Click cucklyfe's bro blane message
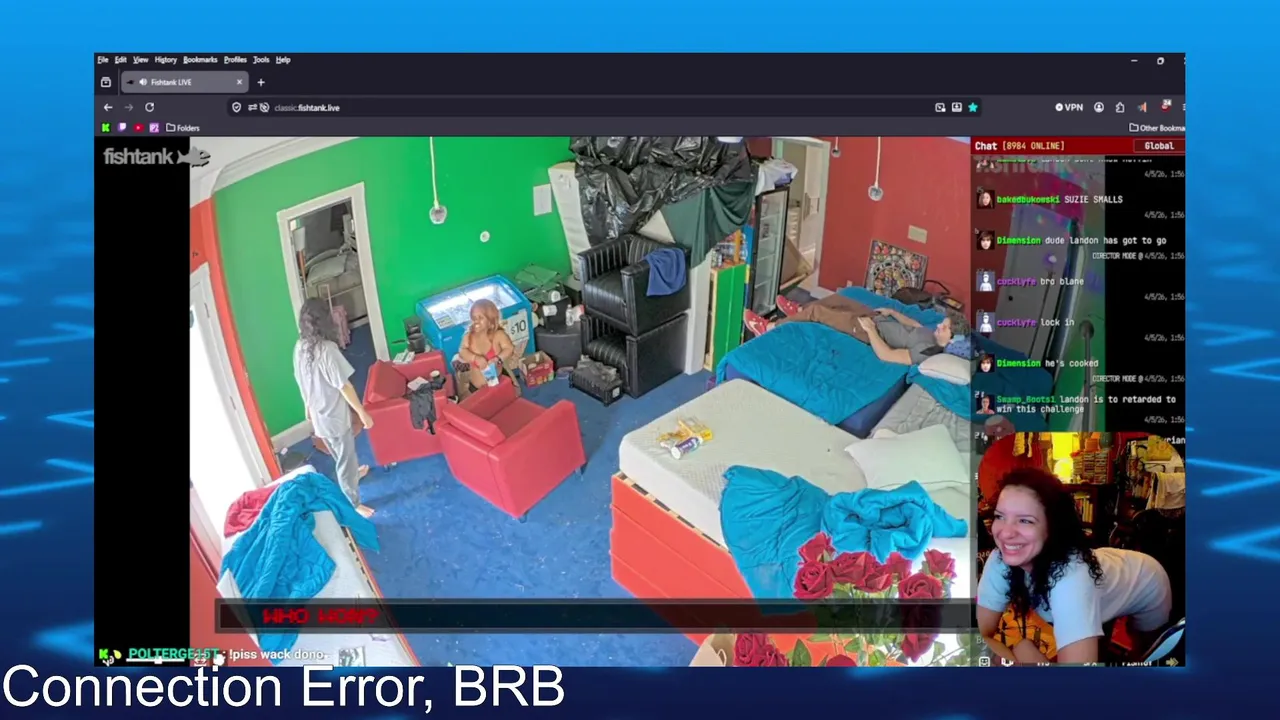The image size is (1280, 720). 1040,281
